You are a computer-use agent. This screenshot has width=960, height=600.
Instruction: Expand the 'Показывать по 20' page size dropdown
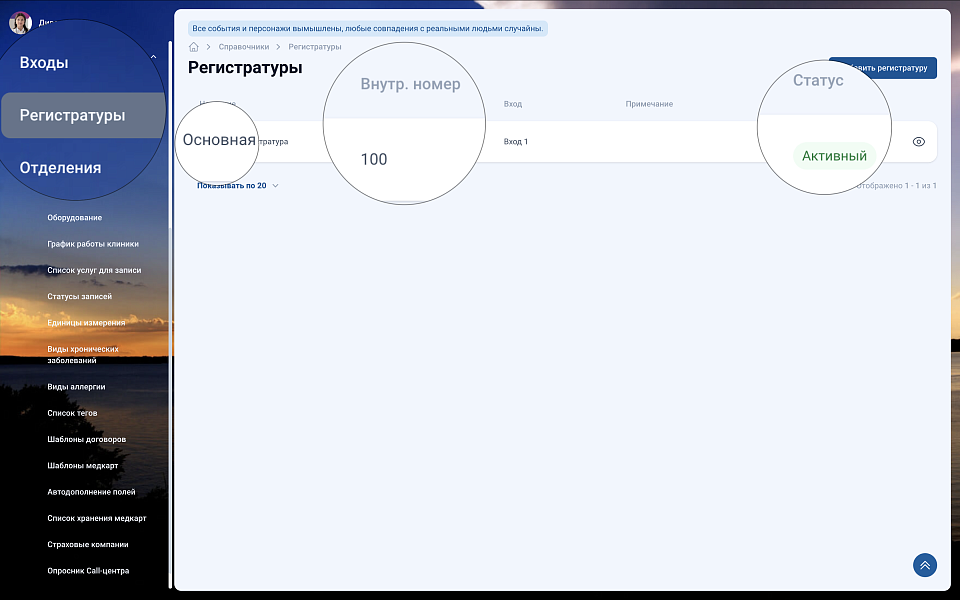point(238,185)
